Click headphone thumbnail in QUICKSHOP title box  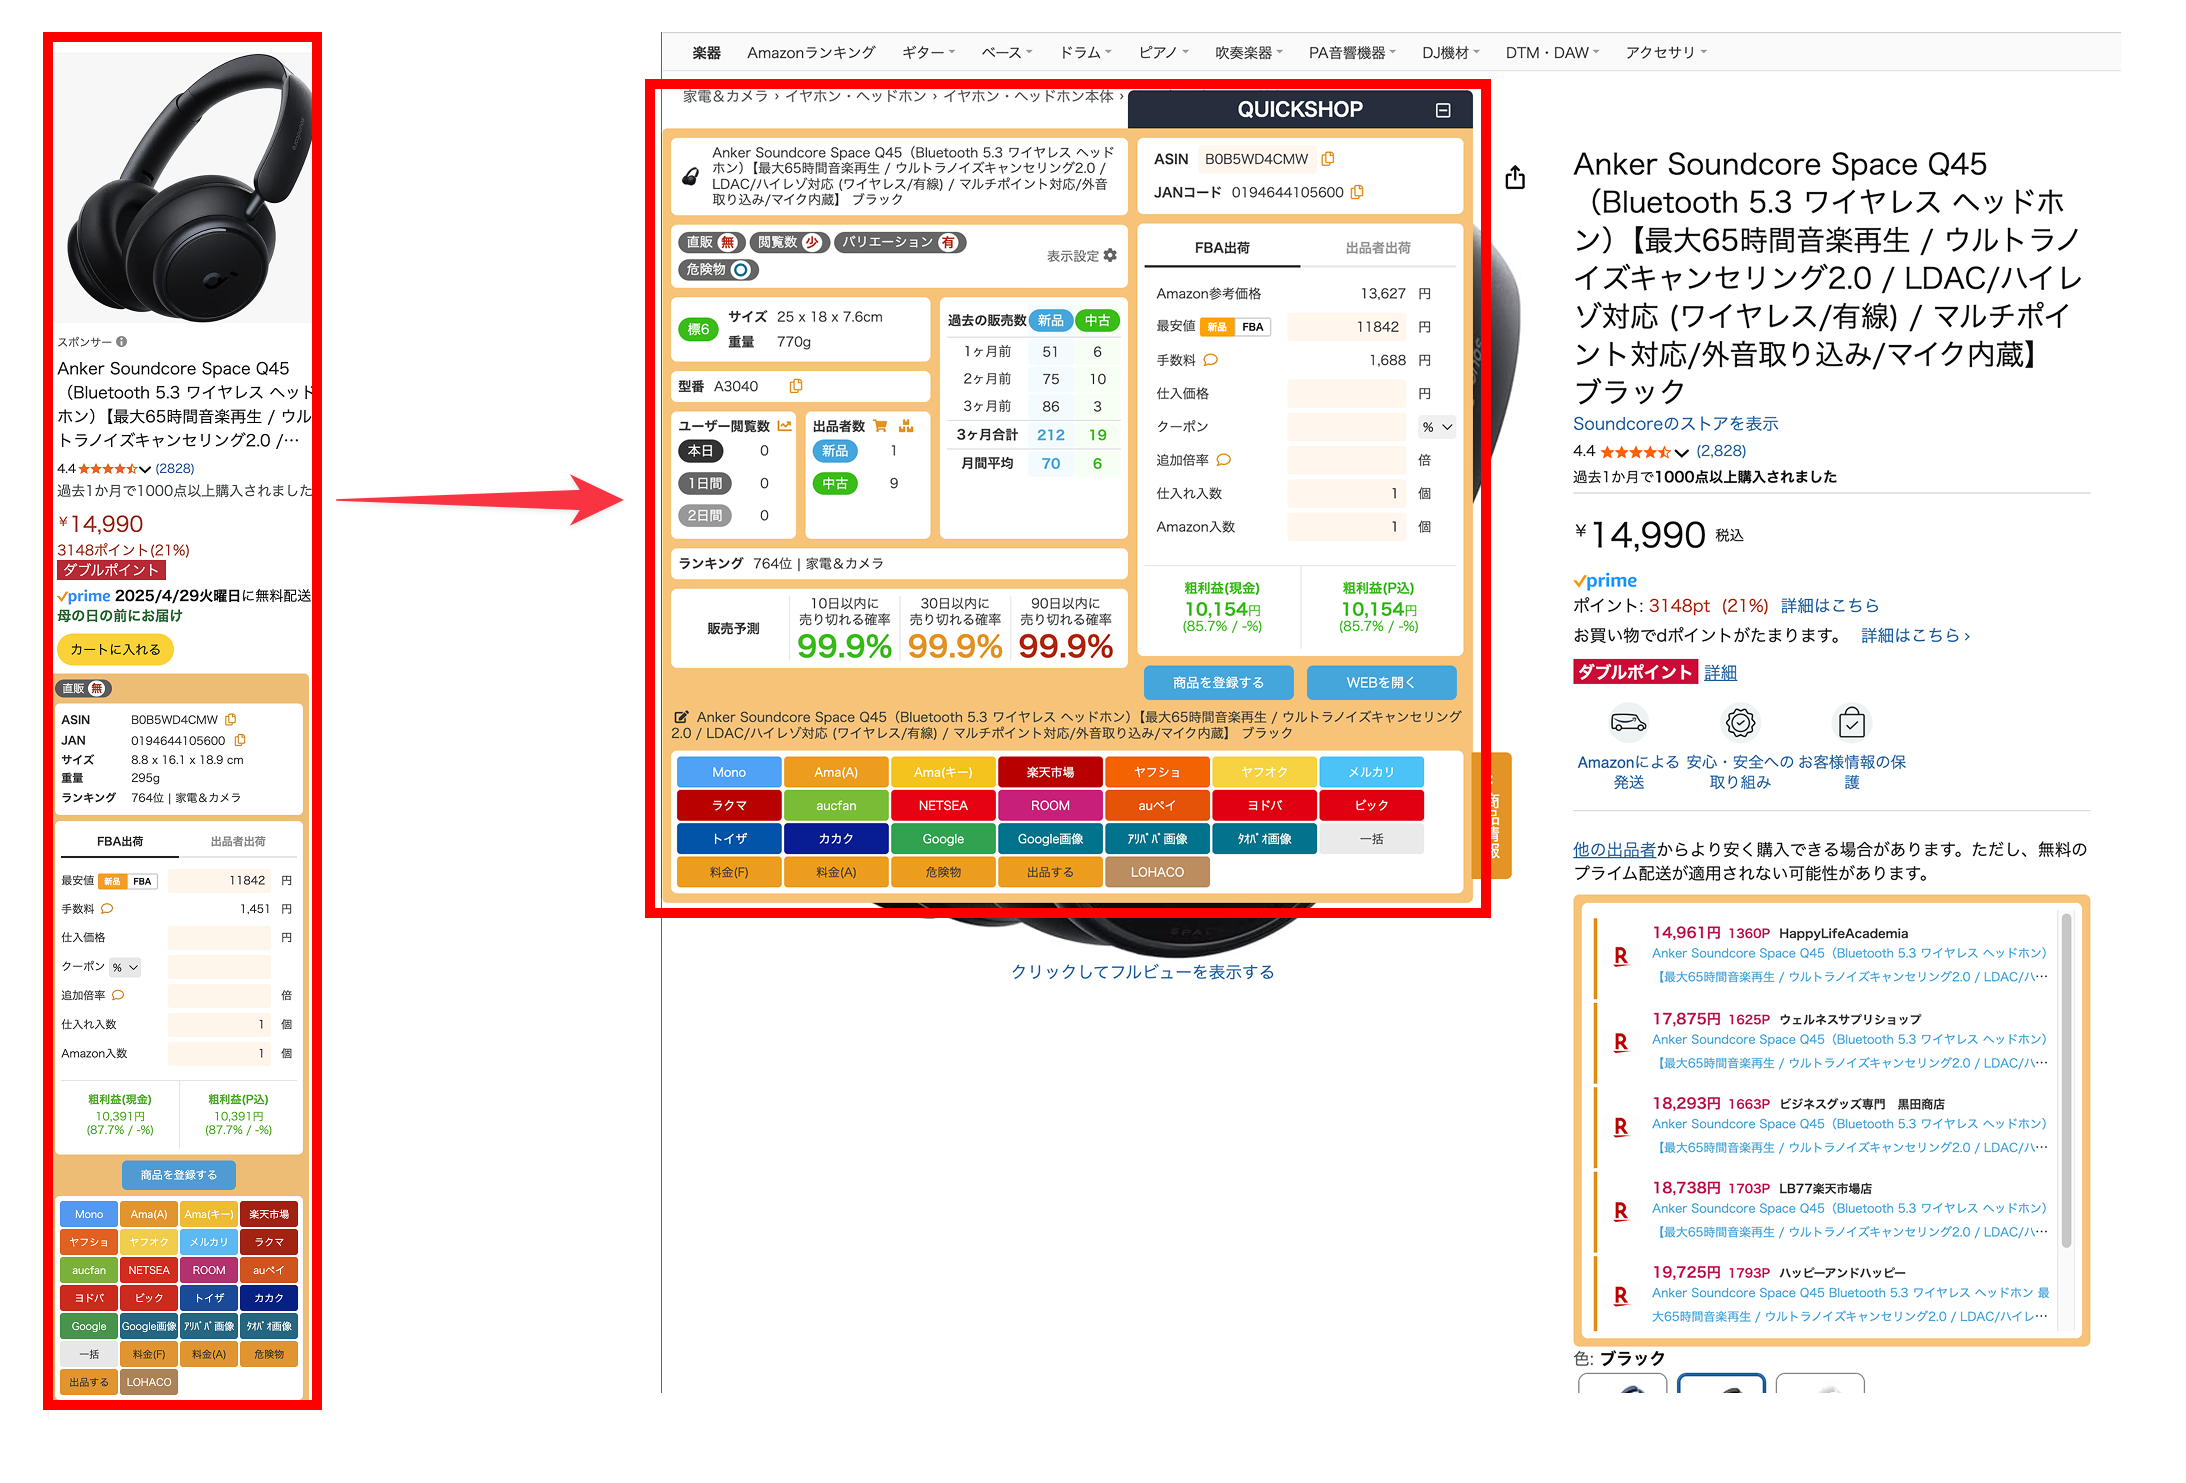coord(690,177)
